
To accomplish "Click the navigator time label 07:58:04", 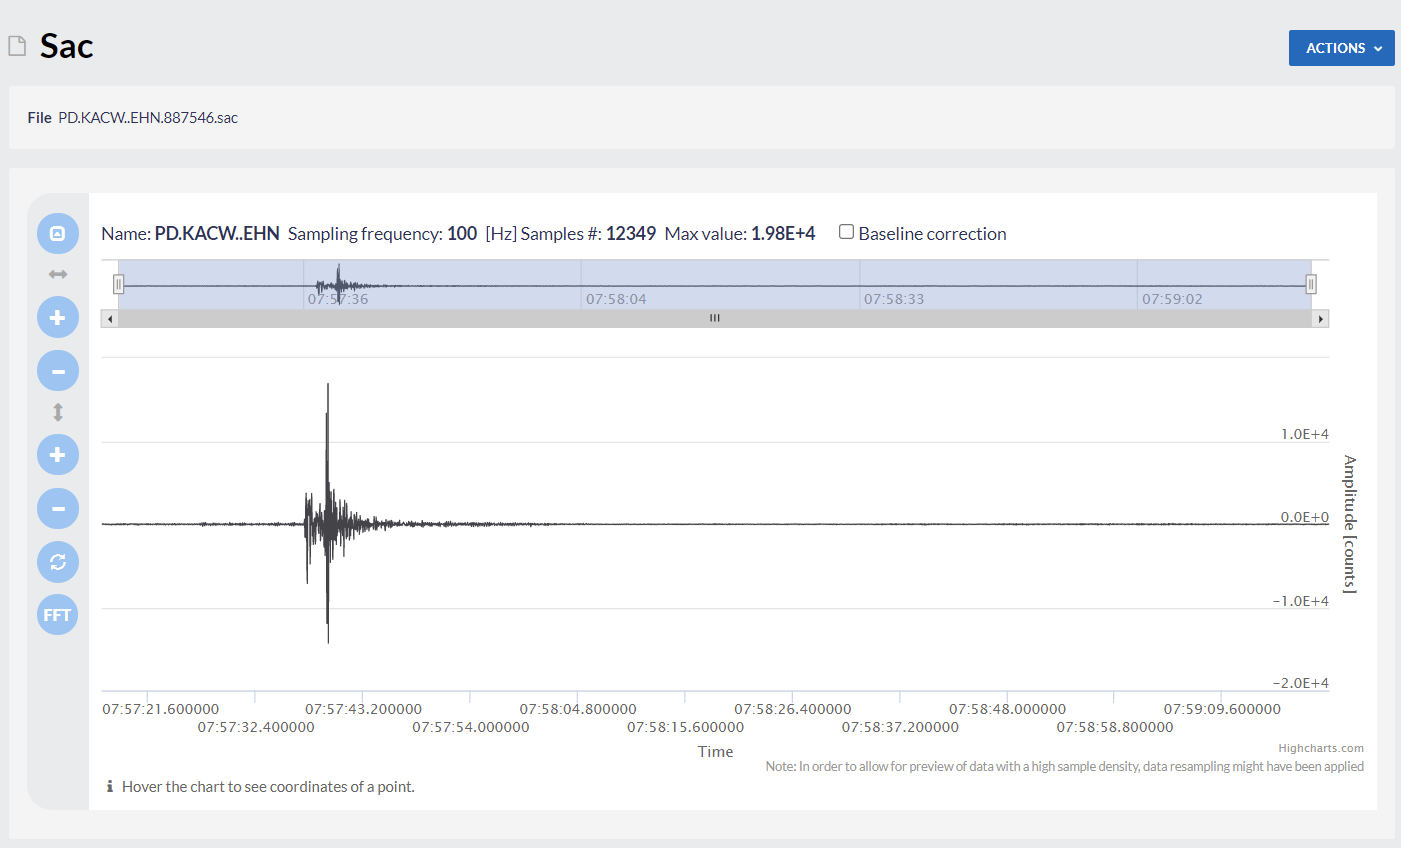I will click(616, 299).
